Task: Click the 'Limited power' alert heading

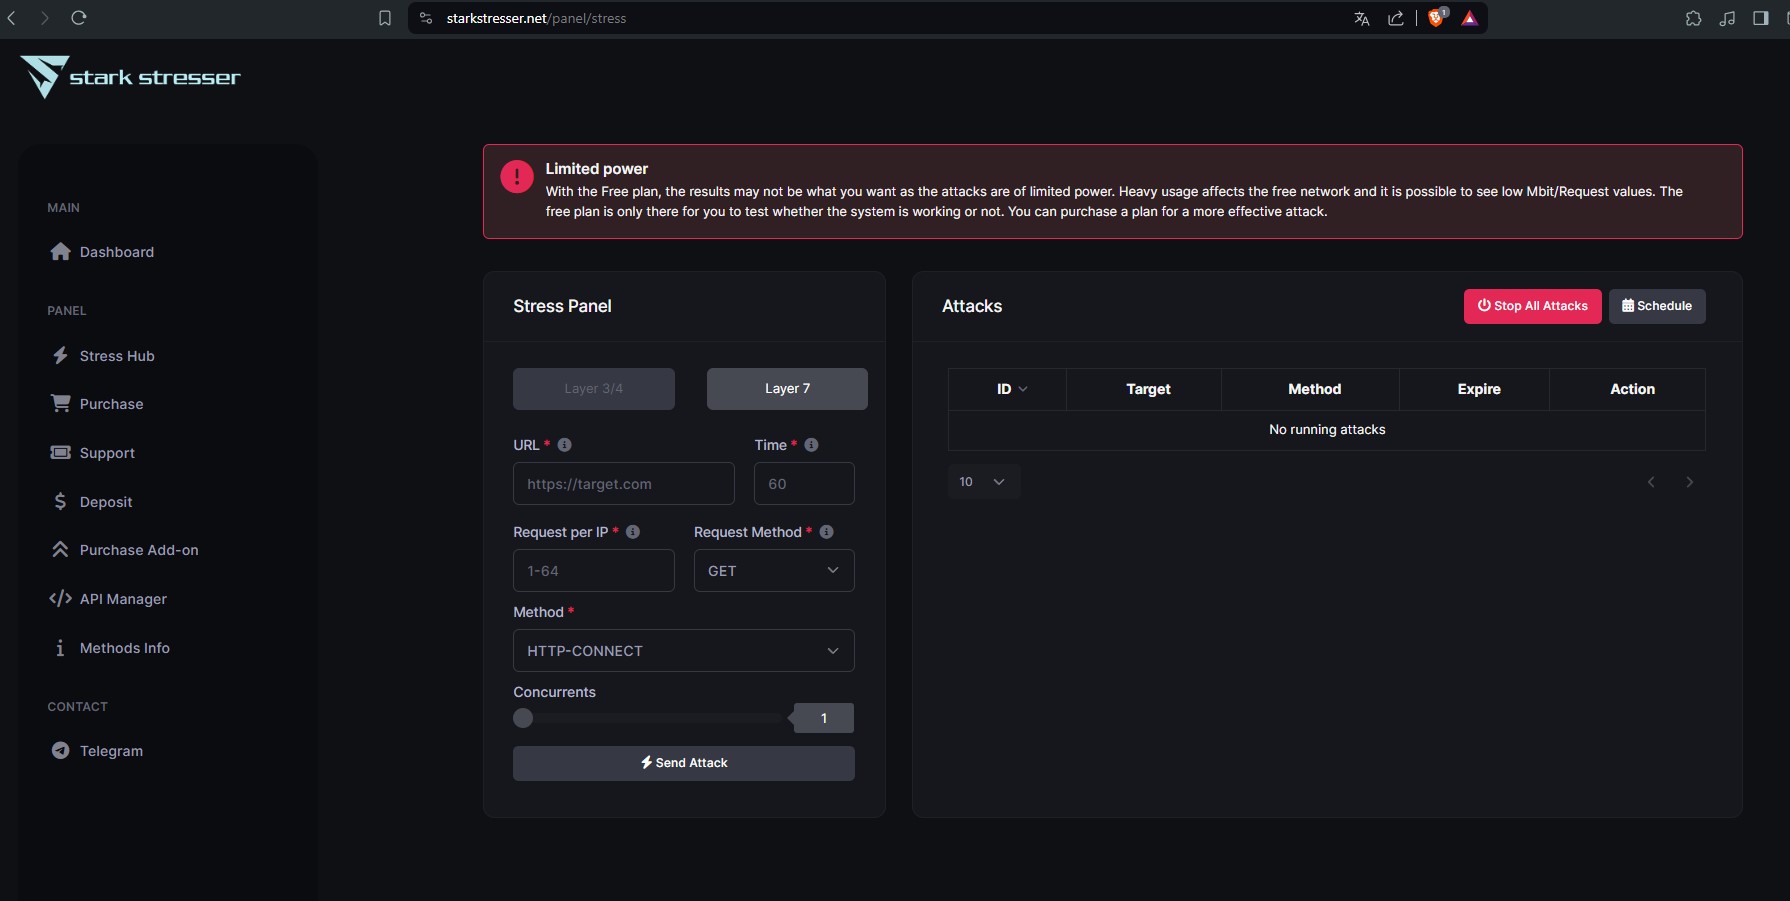Action: (597, 169)
